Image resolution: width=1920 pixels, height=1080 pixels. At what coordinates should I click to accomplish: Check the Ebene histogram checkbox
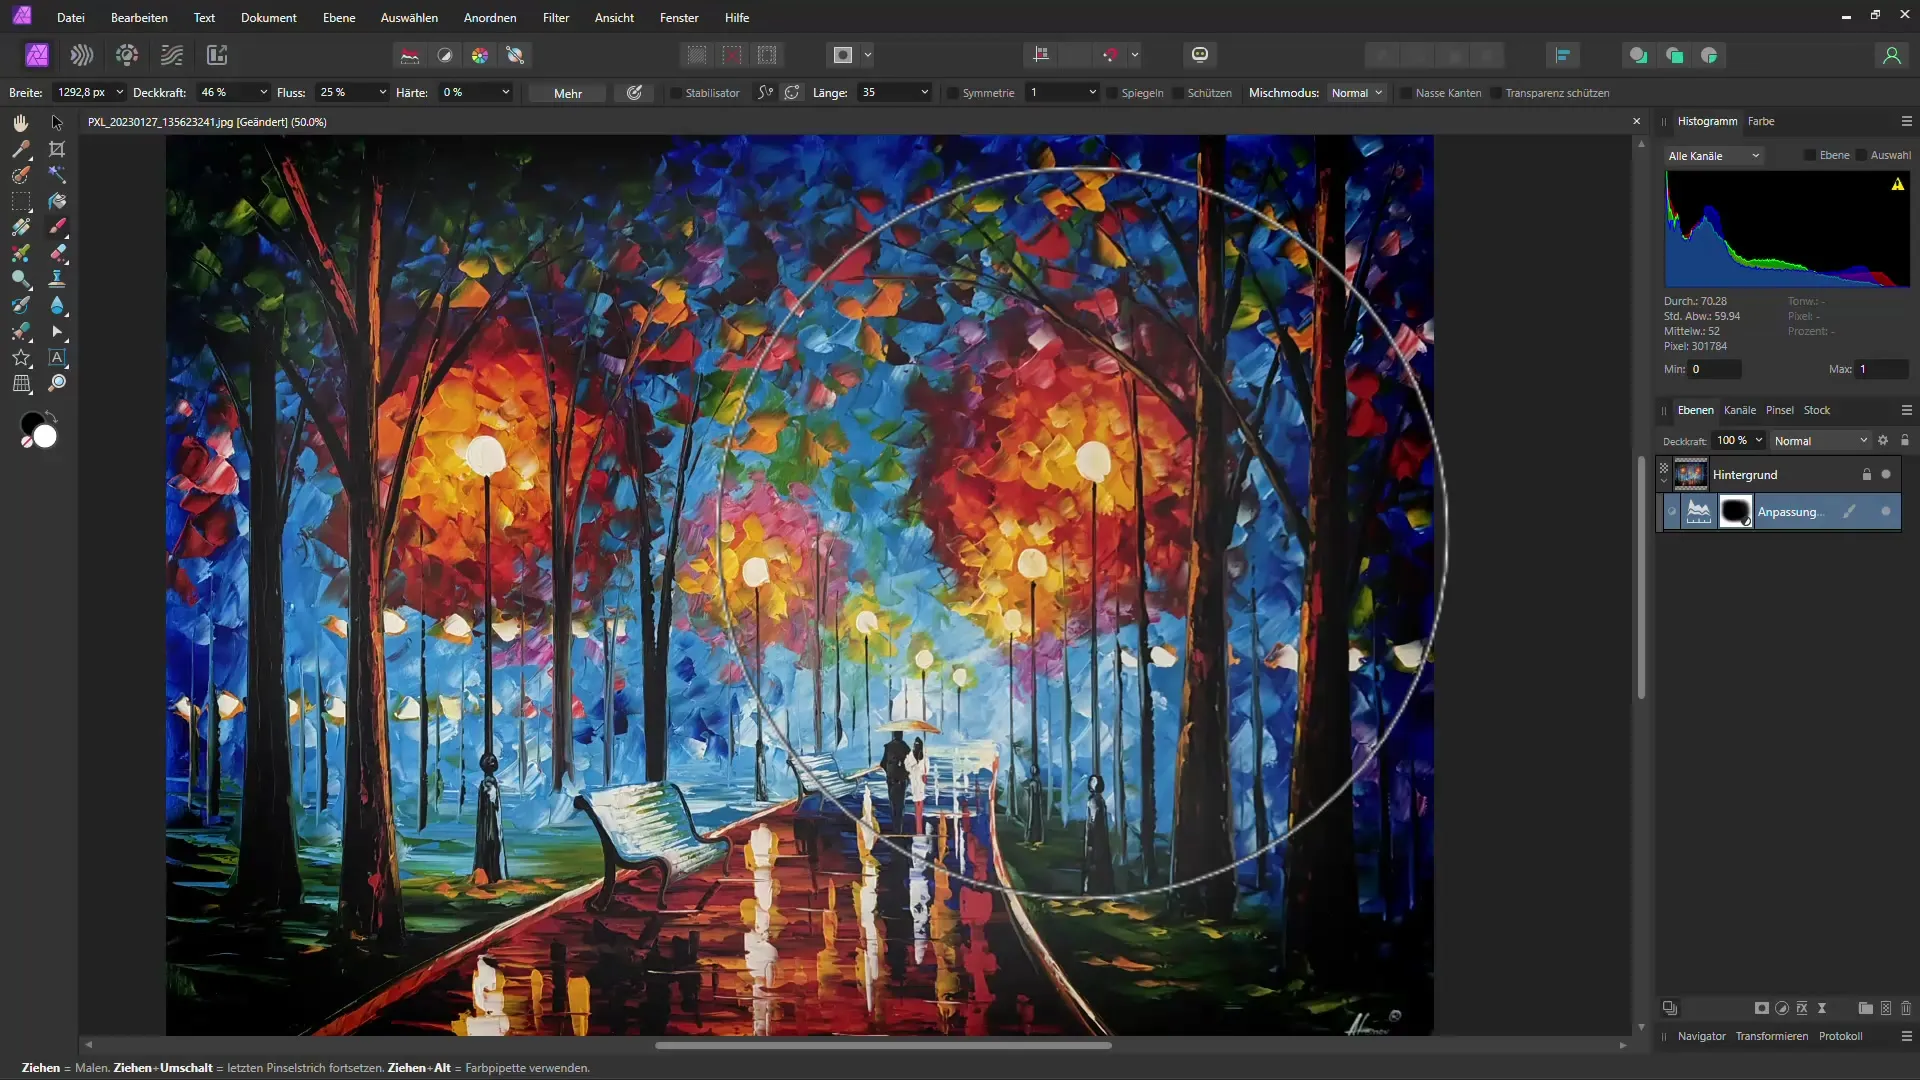tap(1810, 155)
